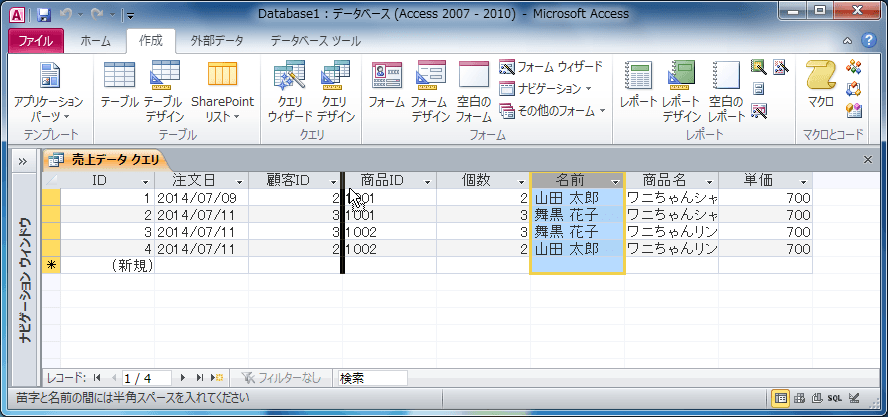Click the vertical ナビゲーション ウィンドウ bar
888x417 pixels.
coord(26,279)
